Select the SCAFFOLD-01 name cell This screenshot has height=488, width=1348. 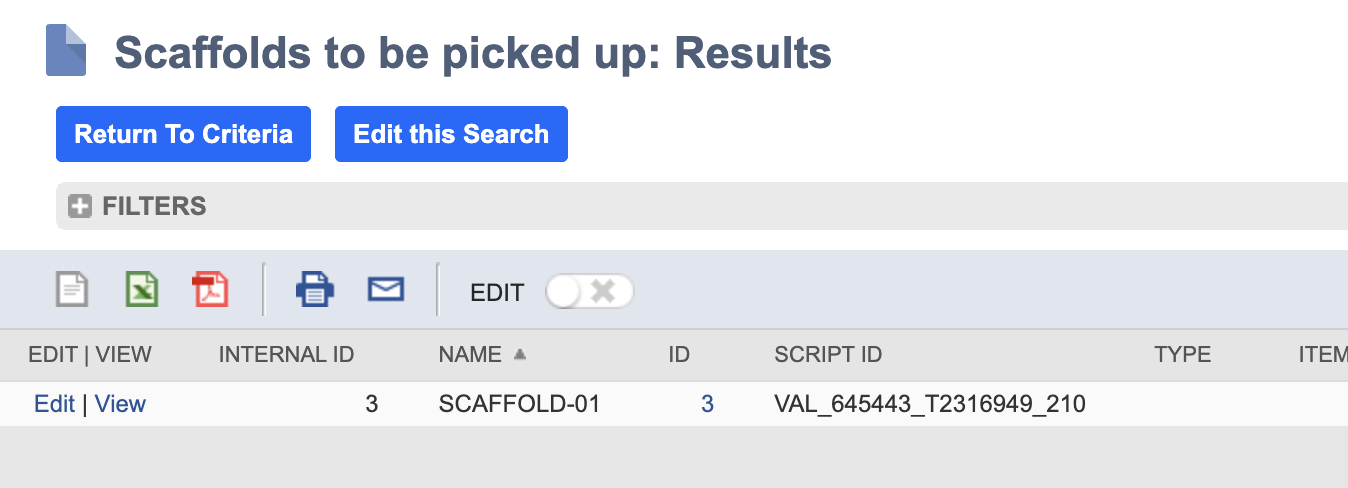click(519, 404)
